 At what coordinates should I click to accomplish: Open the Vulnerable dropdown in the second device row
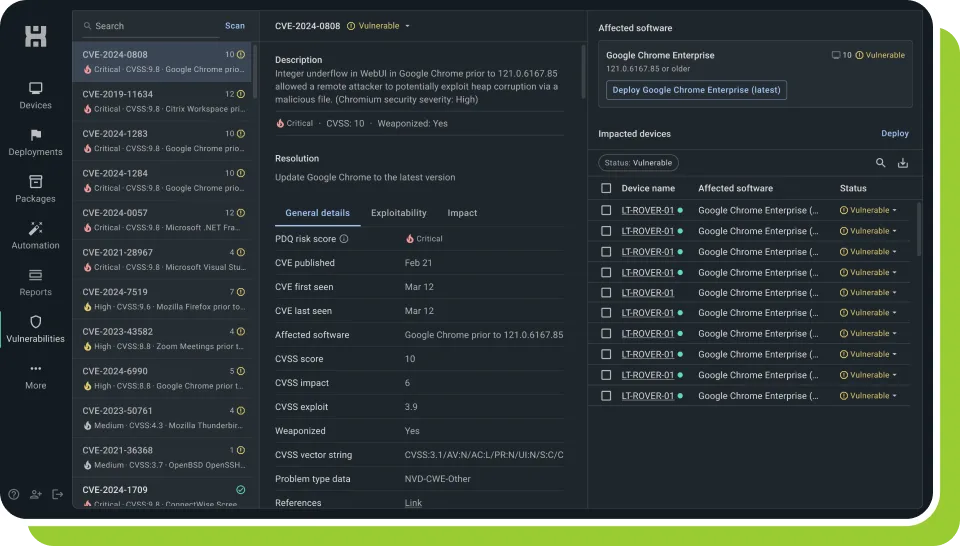[x=868, y=231]
